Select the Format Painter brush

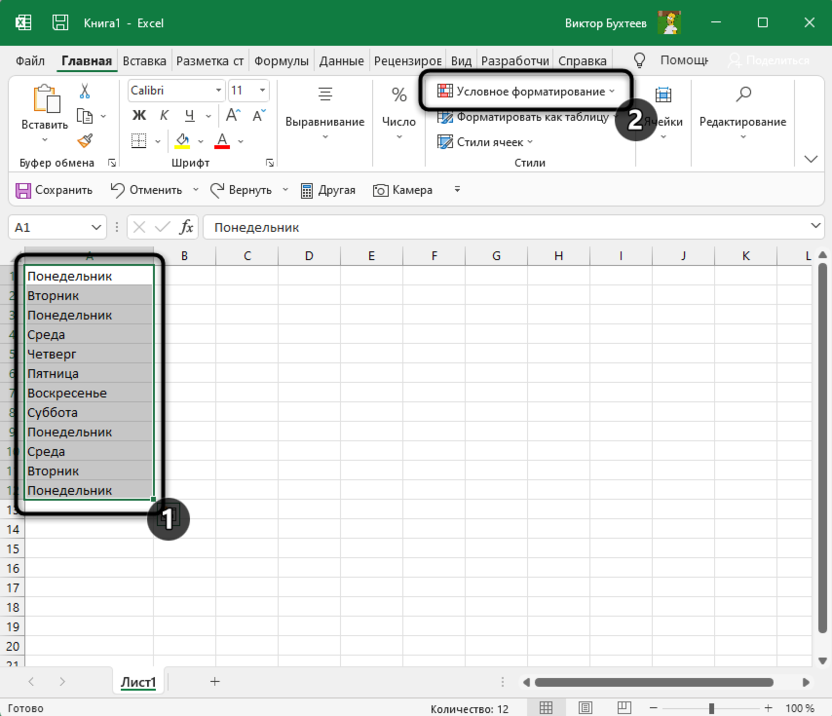(x=85, y=140)
